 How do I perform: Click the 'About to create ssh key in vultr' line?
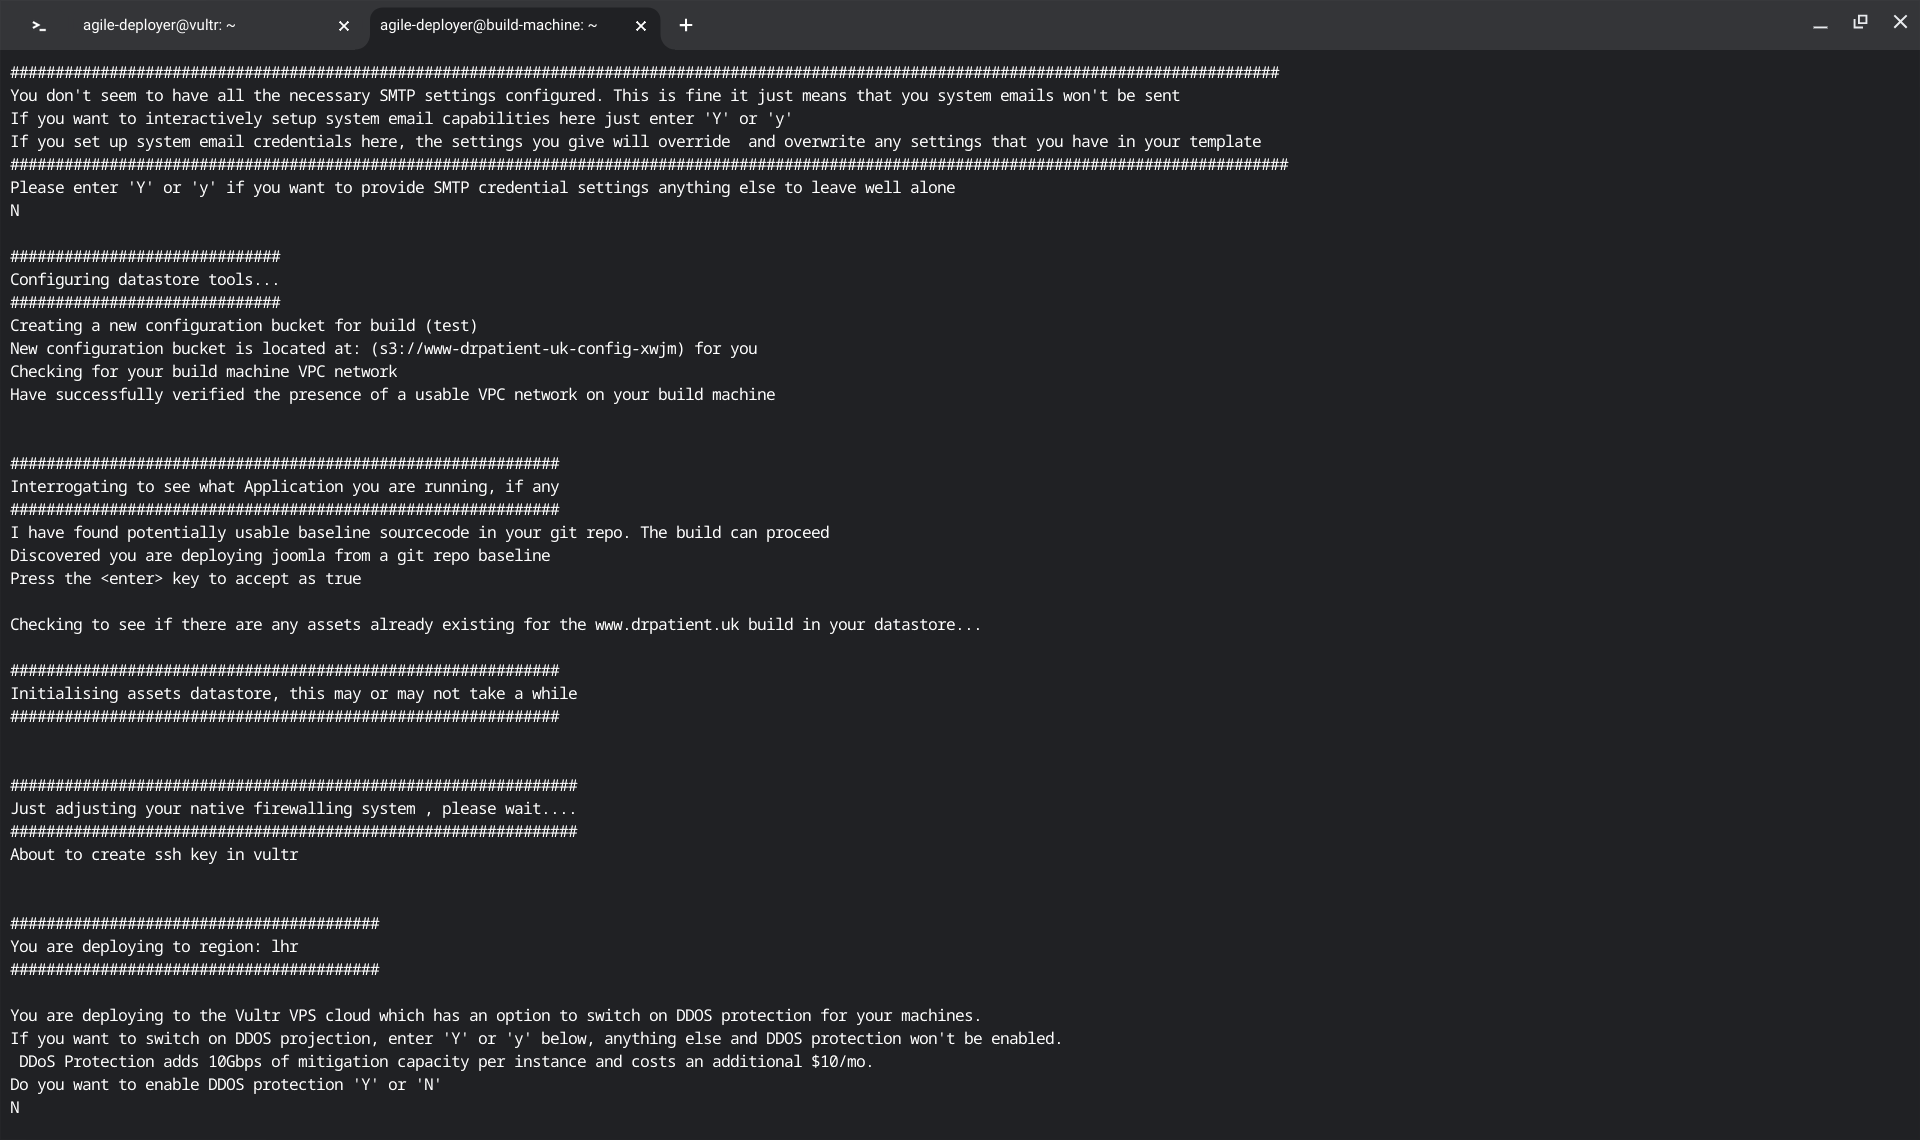(x=154, y=855)
